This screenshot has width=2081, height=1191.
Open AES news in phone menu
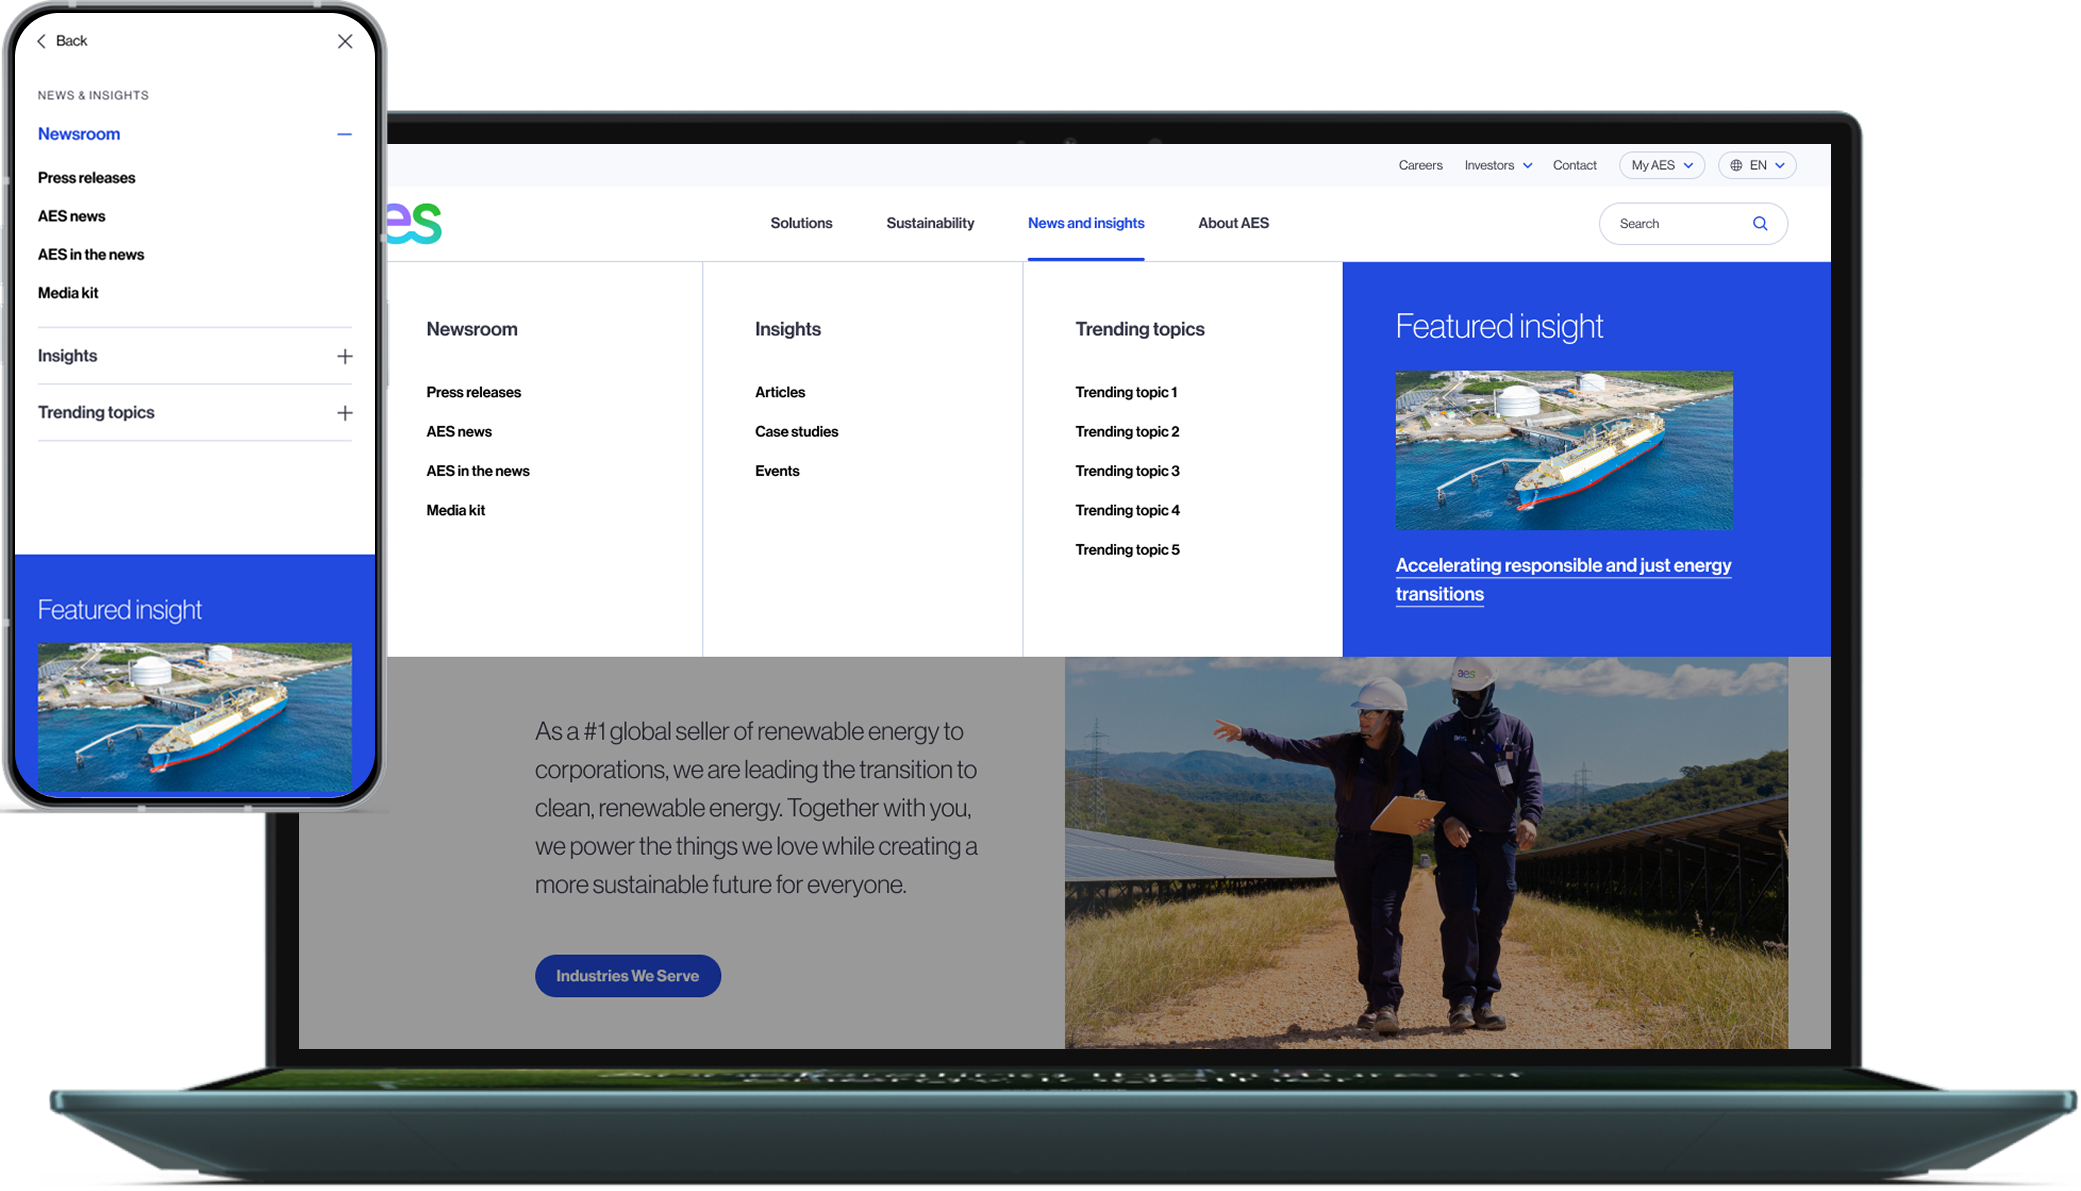point(71,216)
